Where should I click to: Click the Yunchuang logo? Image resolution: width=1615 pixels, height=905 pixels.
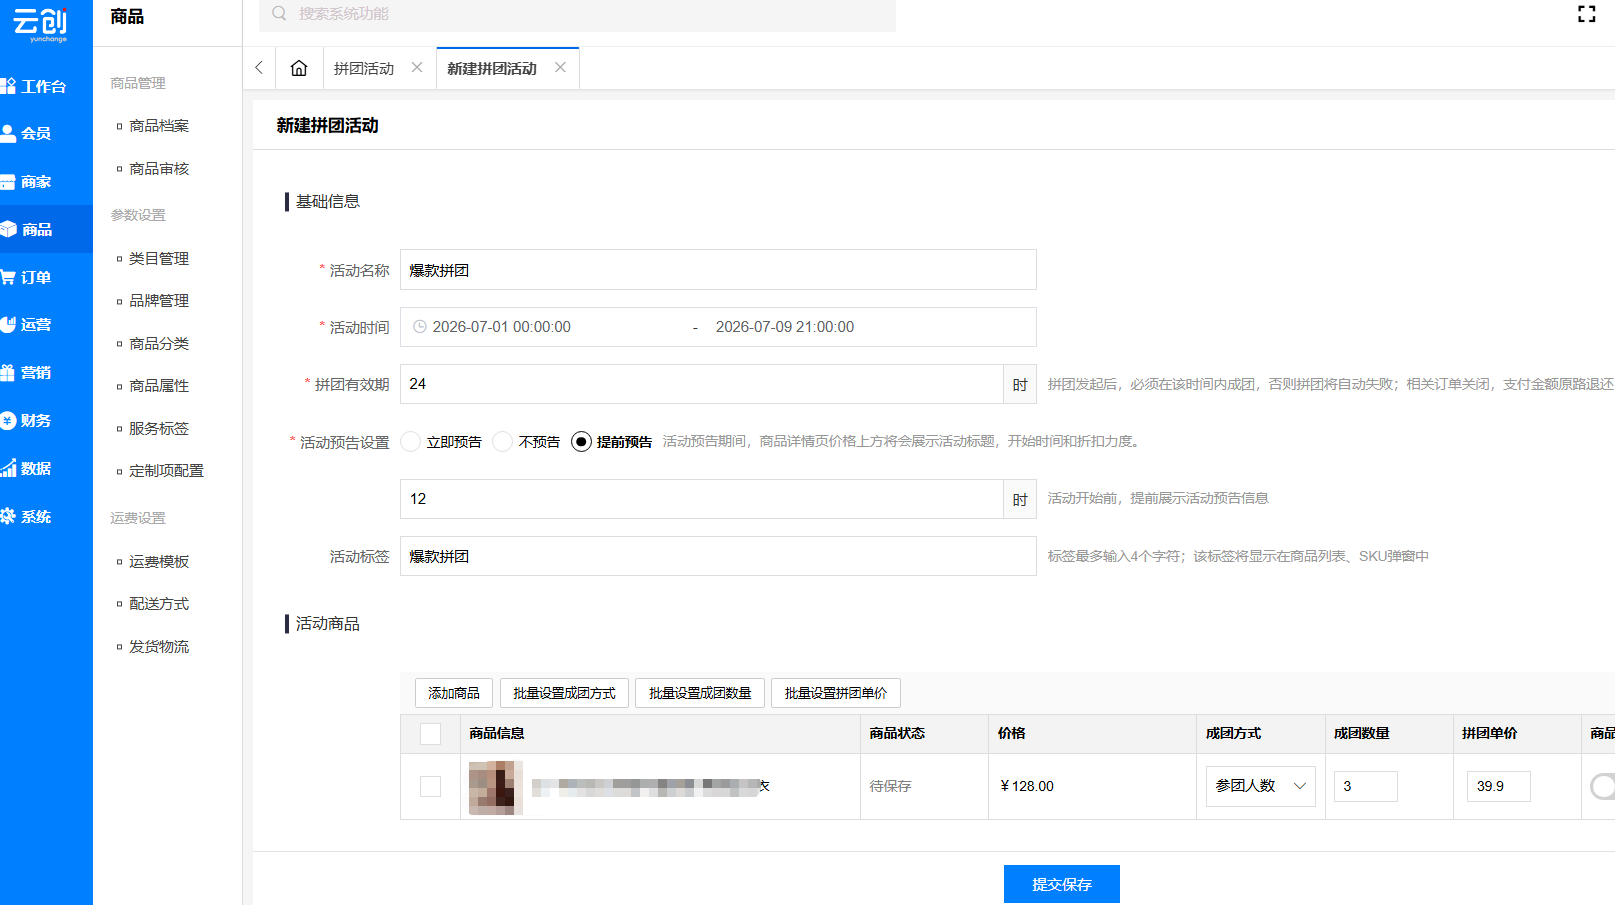(40, 24)
